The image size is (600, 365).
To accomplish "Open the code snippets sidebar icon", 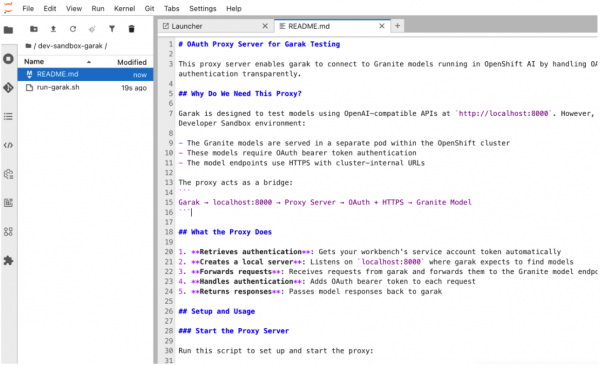I will [8, 145].
